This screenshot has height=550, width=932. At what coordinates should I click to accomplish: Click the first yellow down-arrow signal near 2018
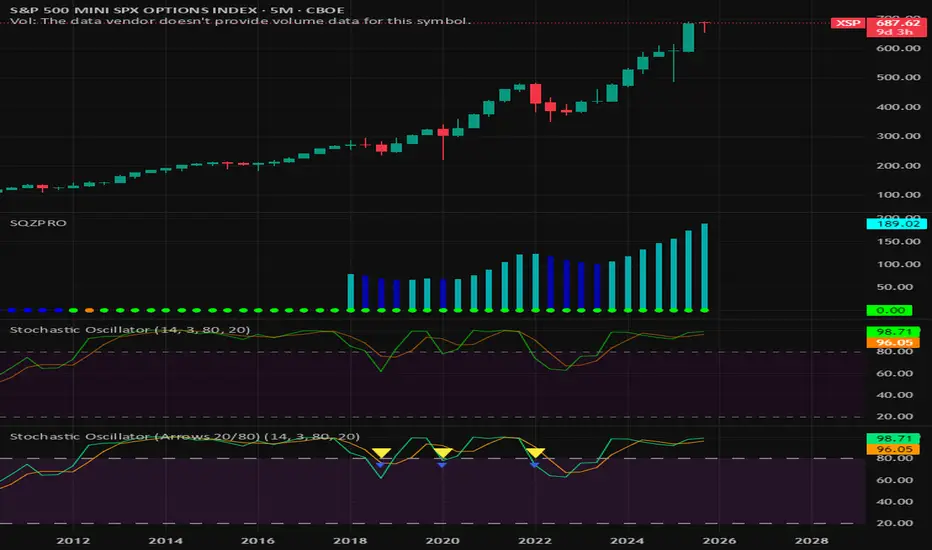pos(381,453)
